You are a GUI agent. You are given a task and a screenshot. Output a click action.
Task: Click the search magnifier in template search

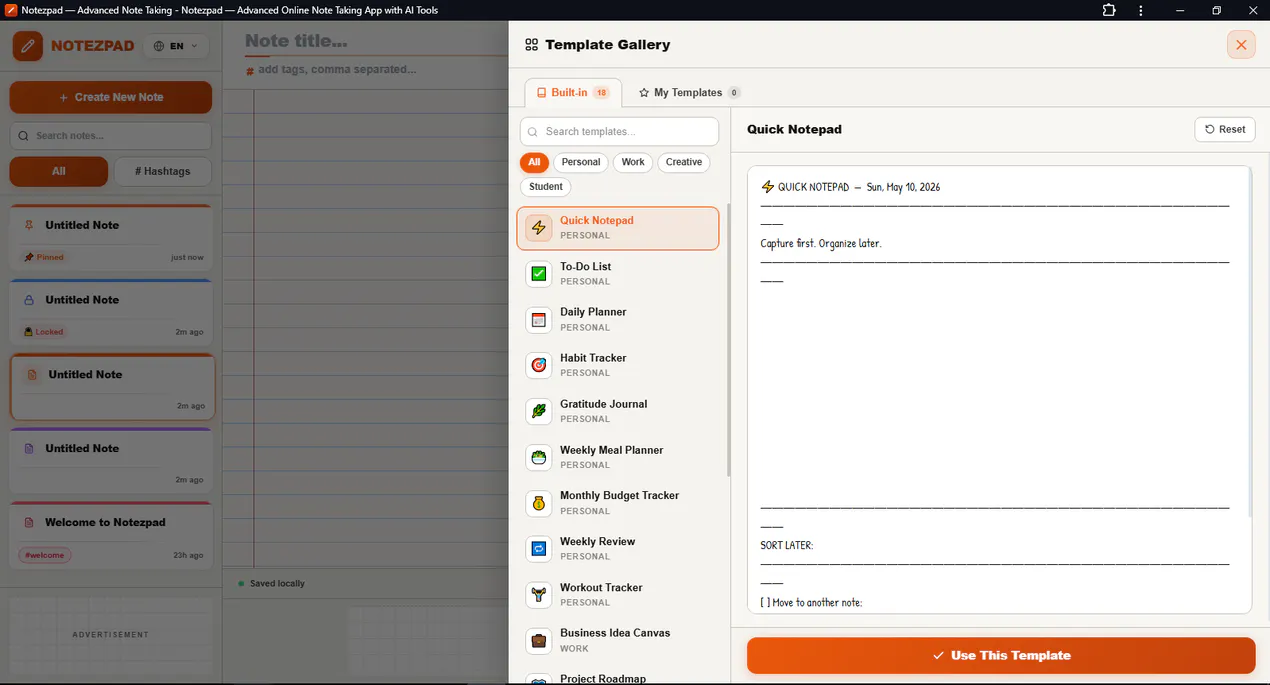tap(533, 132)
